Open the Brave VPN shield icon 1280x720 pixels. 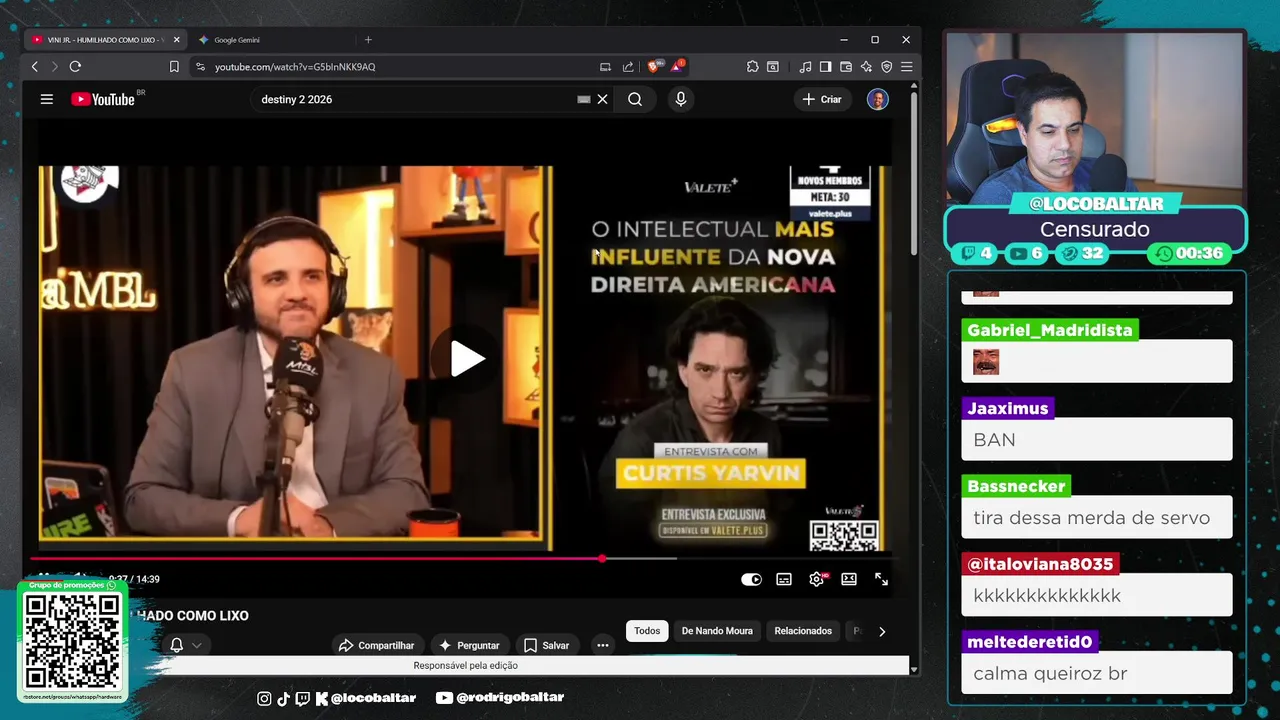click(x=886, y=67)
